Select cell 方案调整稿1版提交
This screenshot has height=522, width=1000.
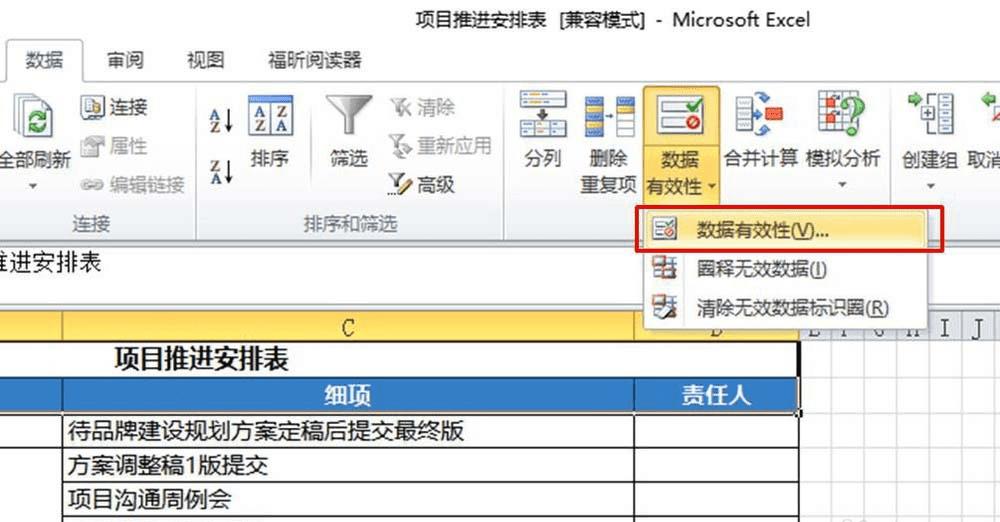[348, 465]
